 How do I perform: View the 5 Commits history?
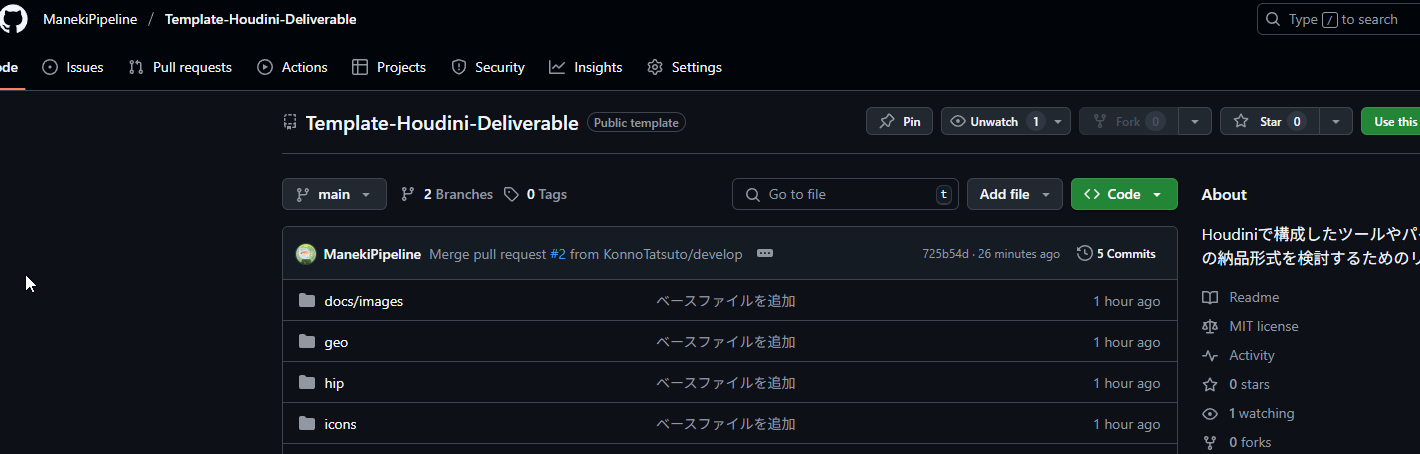point(1116,254)
